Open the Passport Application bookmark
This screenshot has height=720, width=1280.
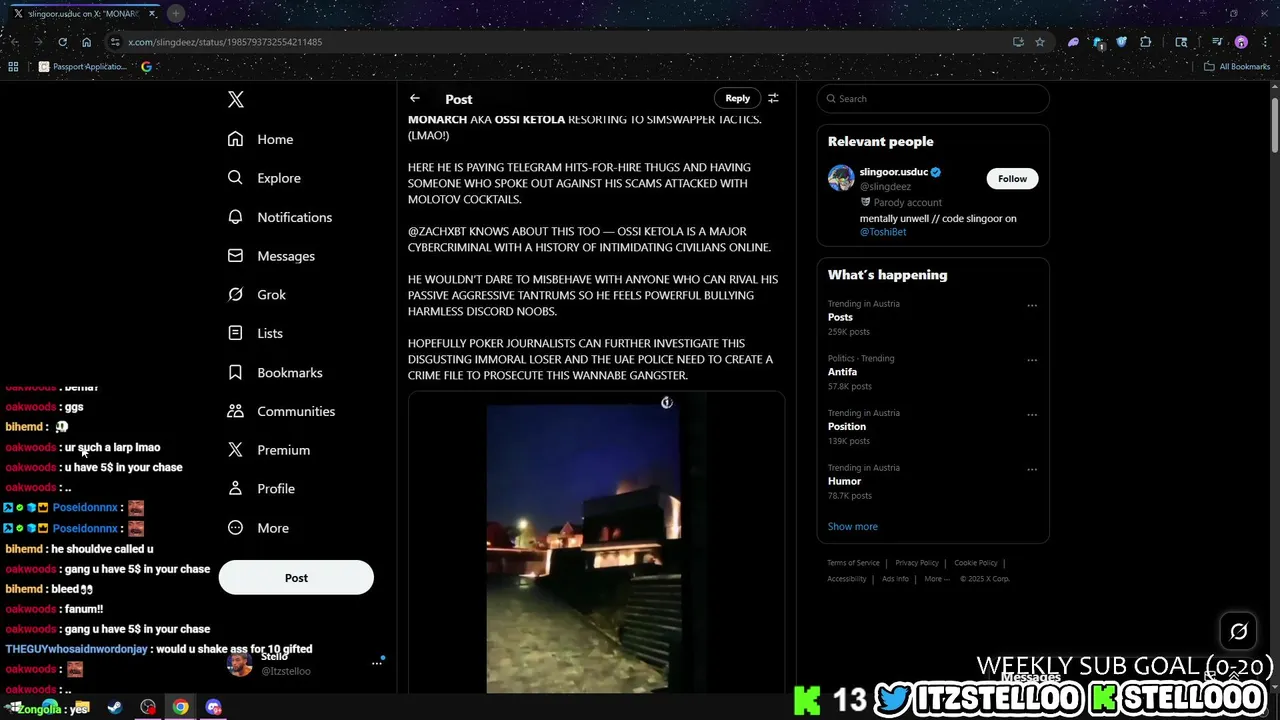pyautogui.click(x=83, y=67)
